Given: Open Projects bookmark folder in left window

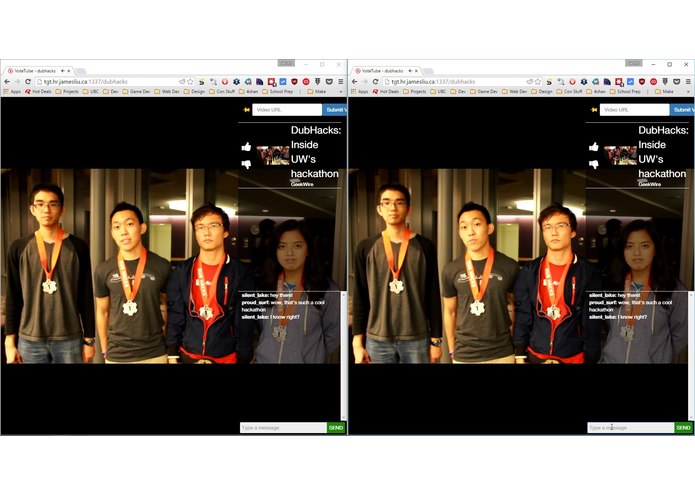Looking at the screenshot, I should tap(67, 91).
